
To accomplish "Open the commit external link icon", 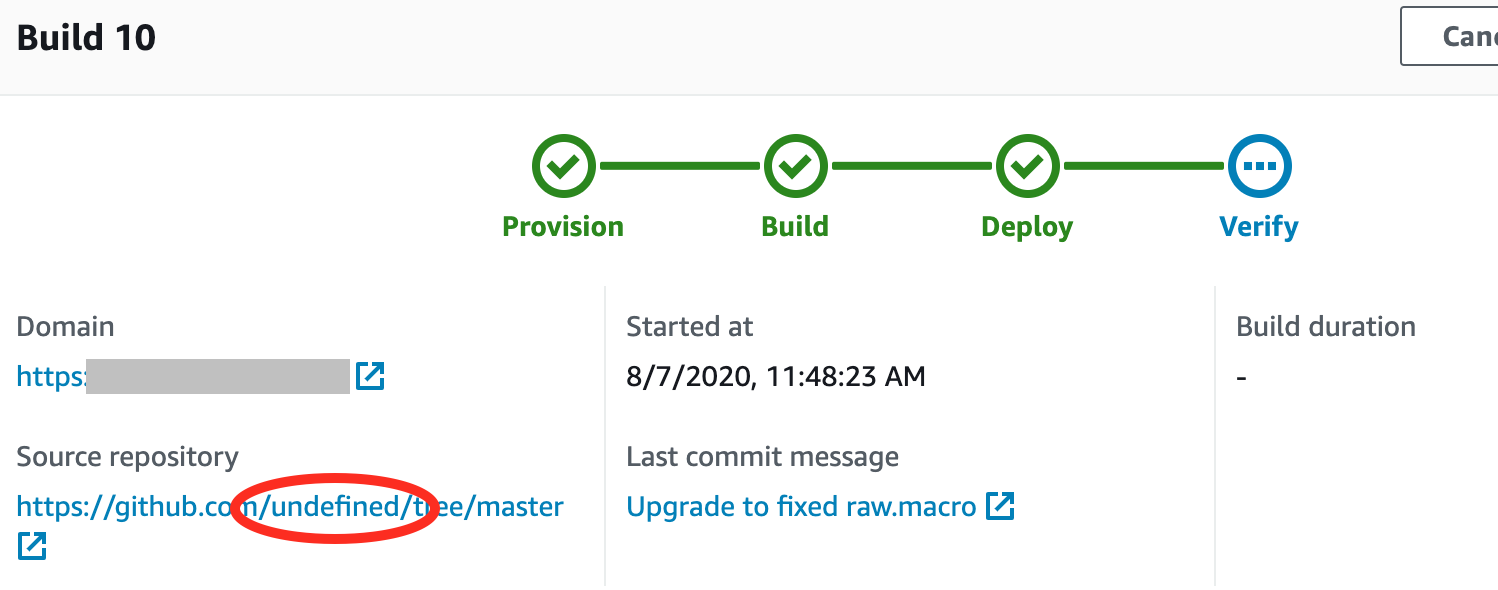I will (x=1001, y=506).
